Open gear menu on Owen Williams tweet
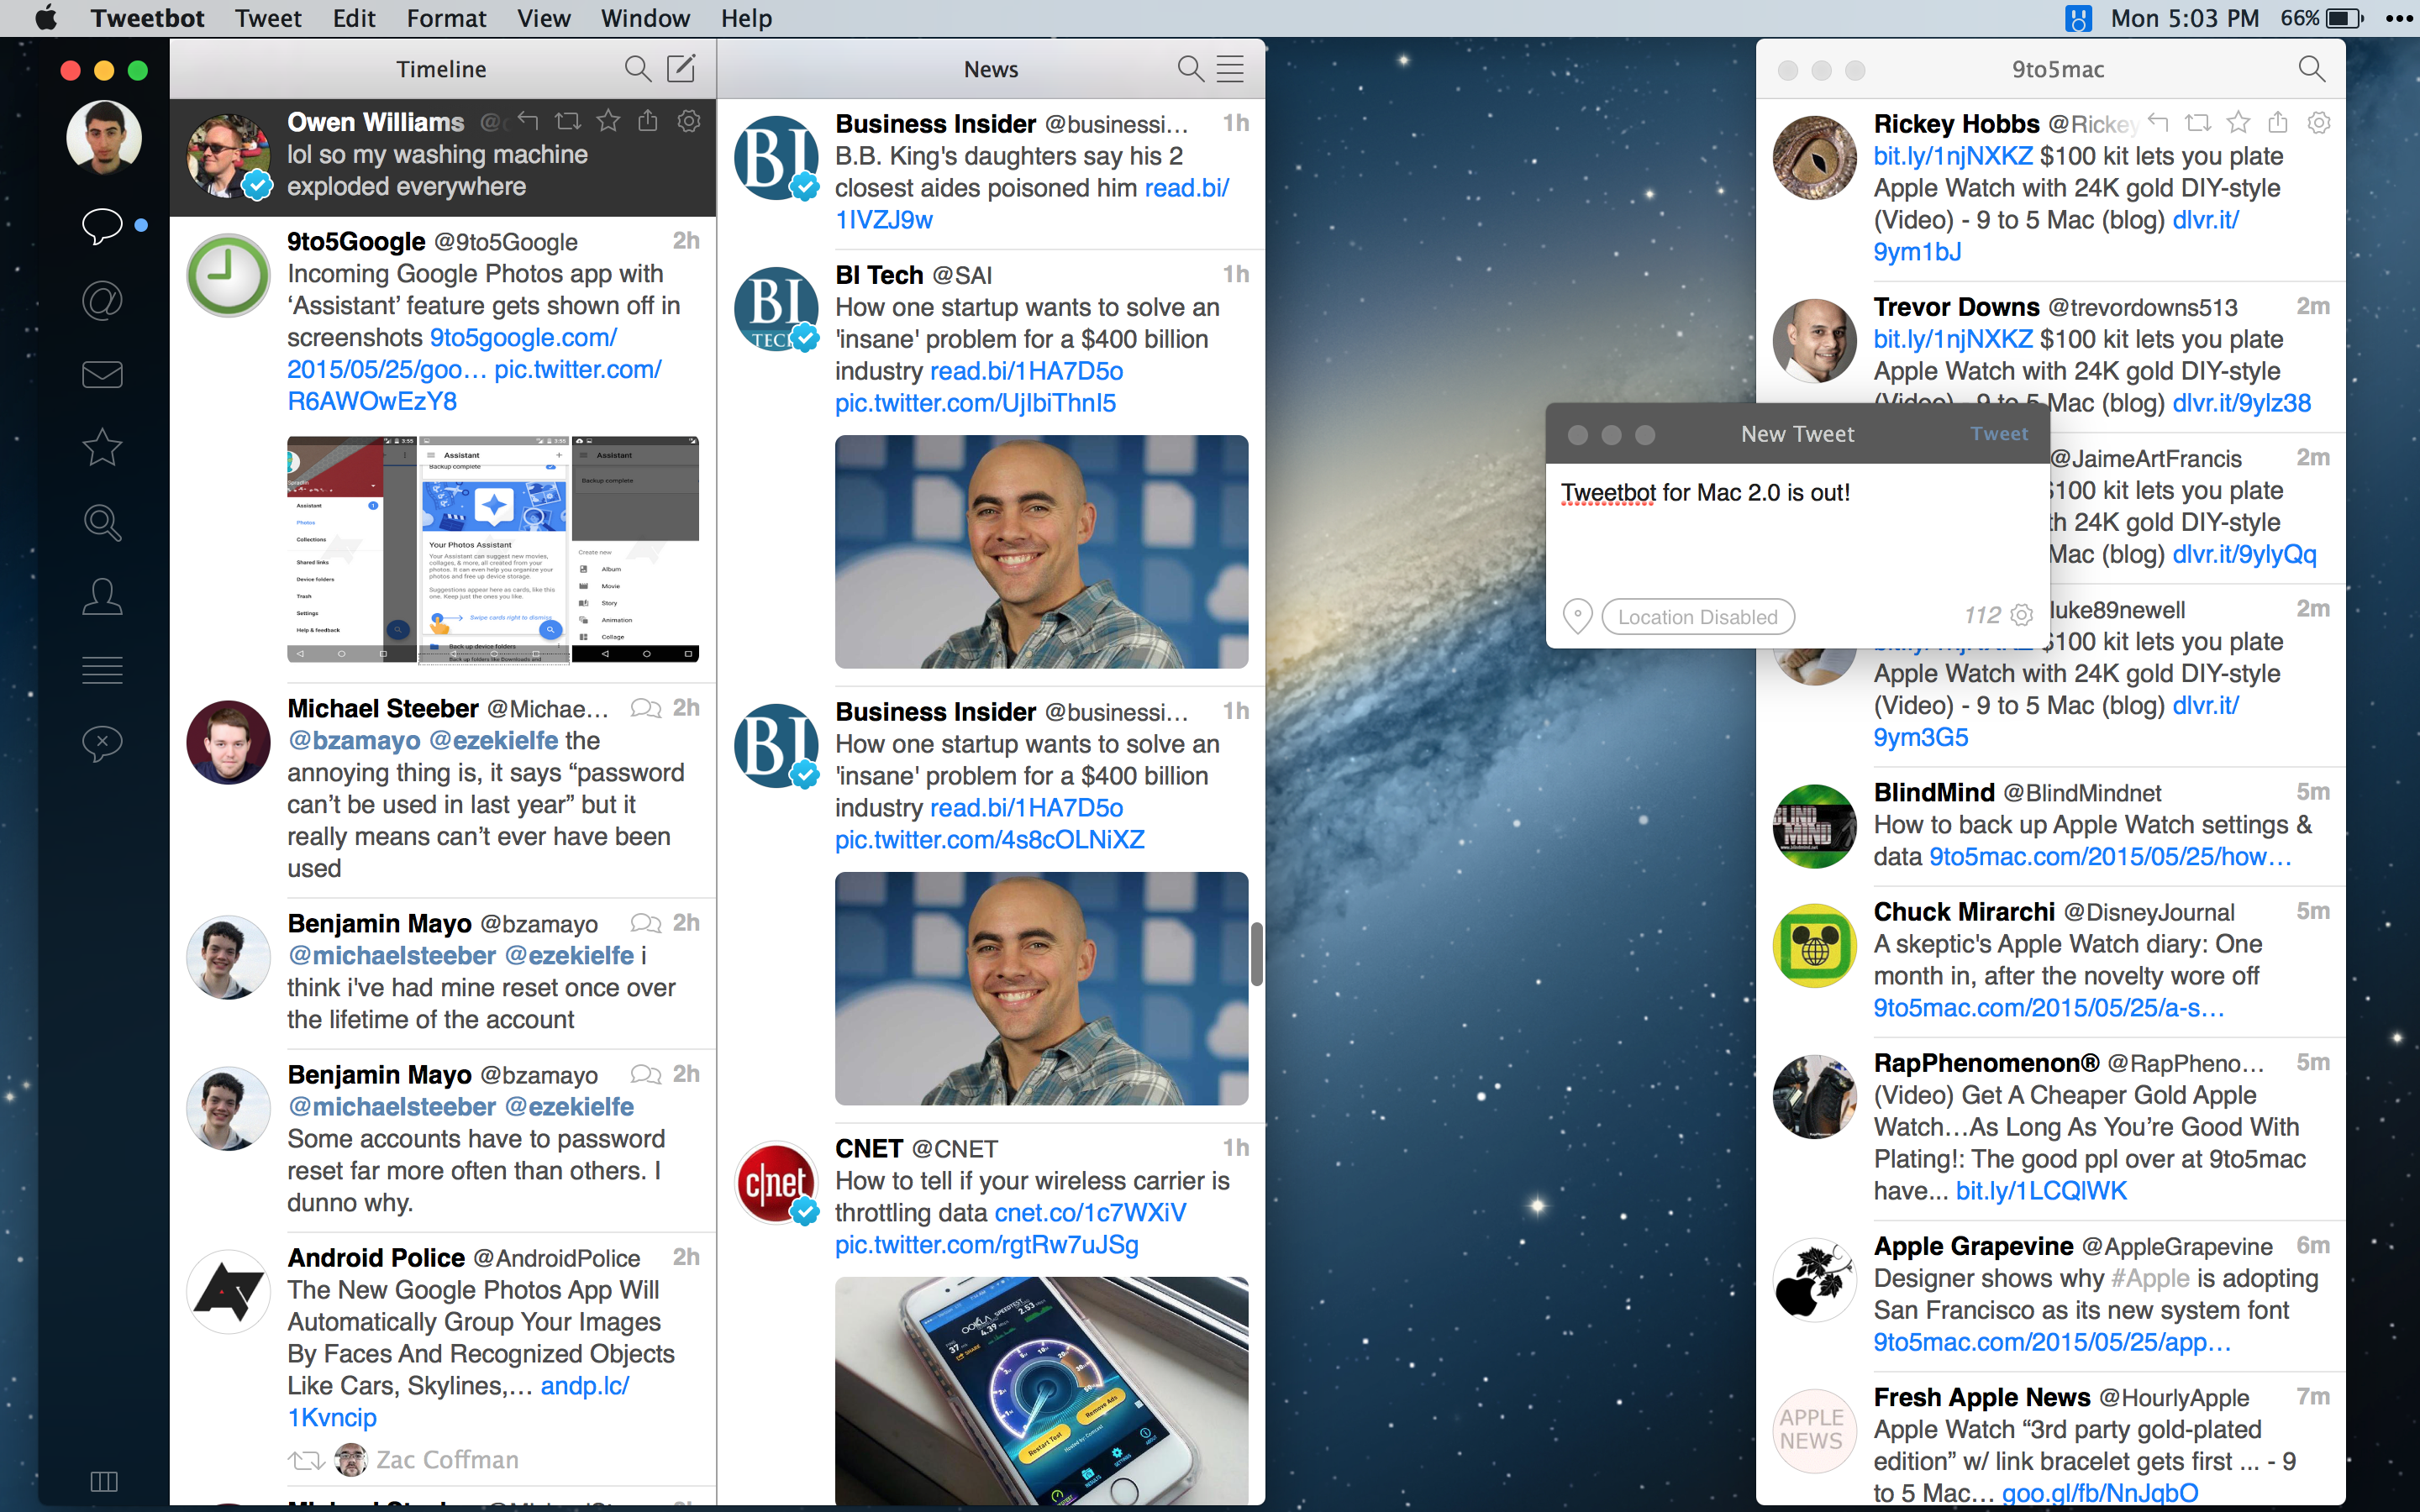The image size is (2420, 1512). click(x=689, y=122)
